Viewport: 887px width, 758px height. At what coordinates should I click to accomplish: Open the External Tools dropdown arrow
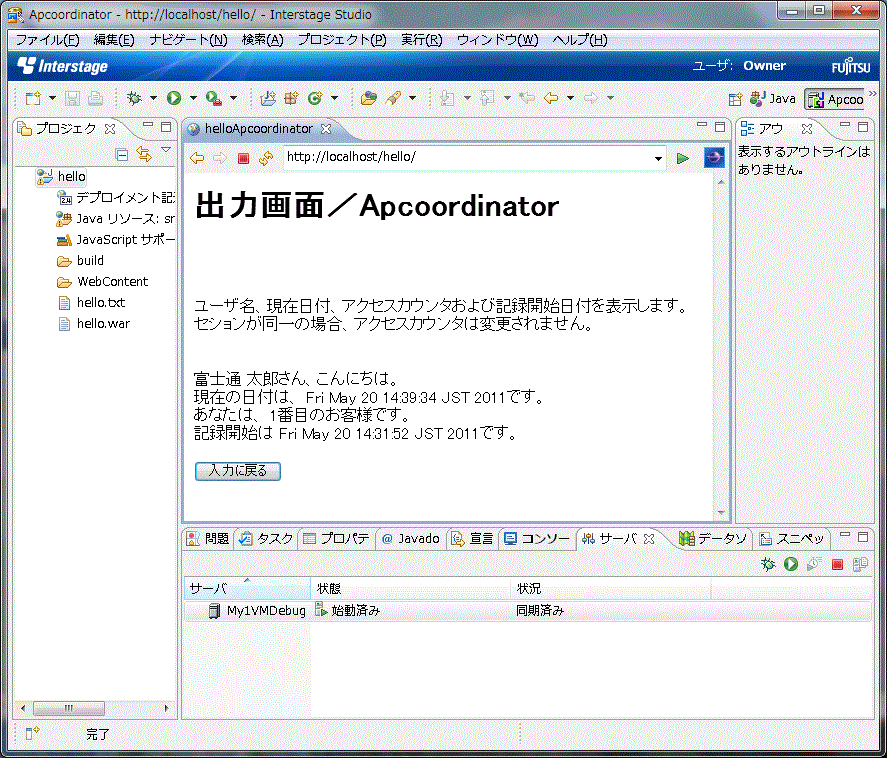coord(233,98)
